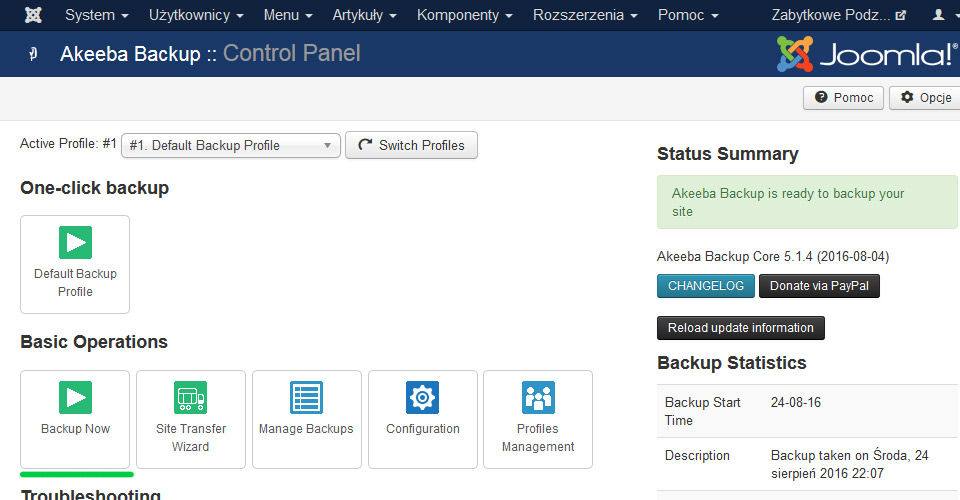The image size is (960, 500).
Task: Click the Backup Statistics heading
Action: pos(732,363)
